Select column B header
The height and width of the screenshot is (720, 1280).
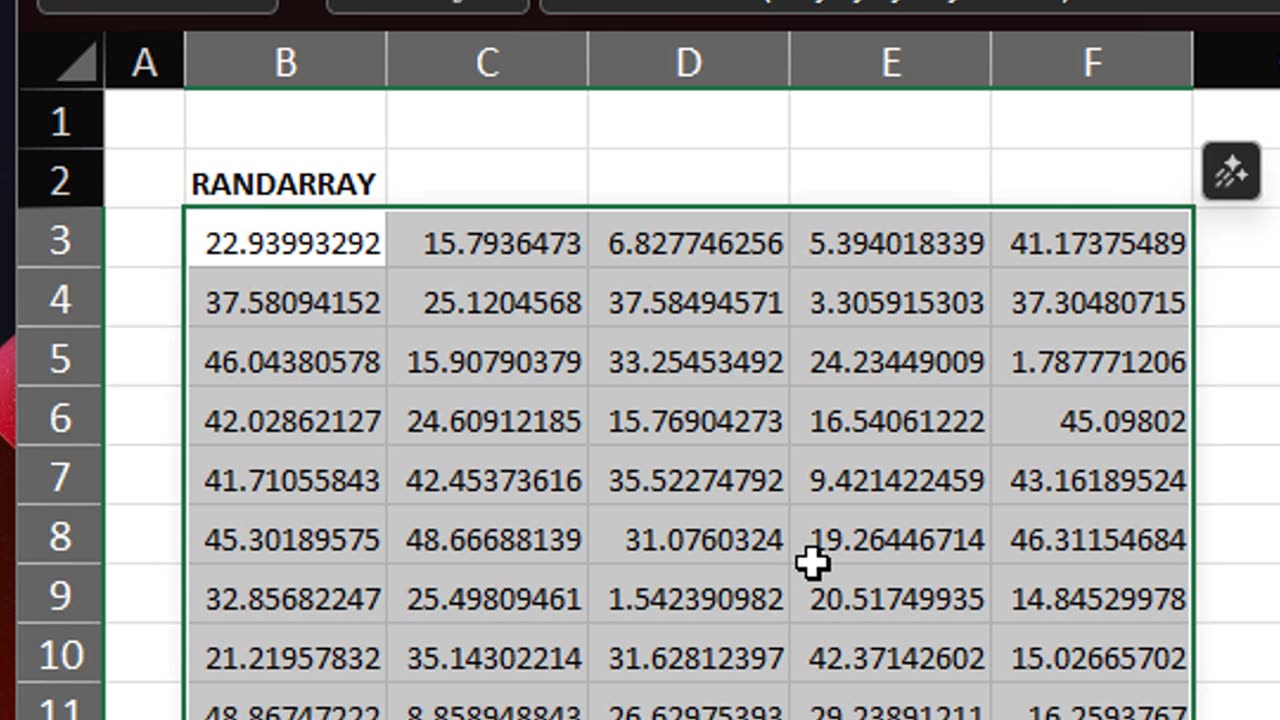coord(285,61)
